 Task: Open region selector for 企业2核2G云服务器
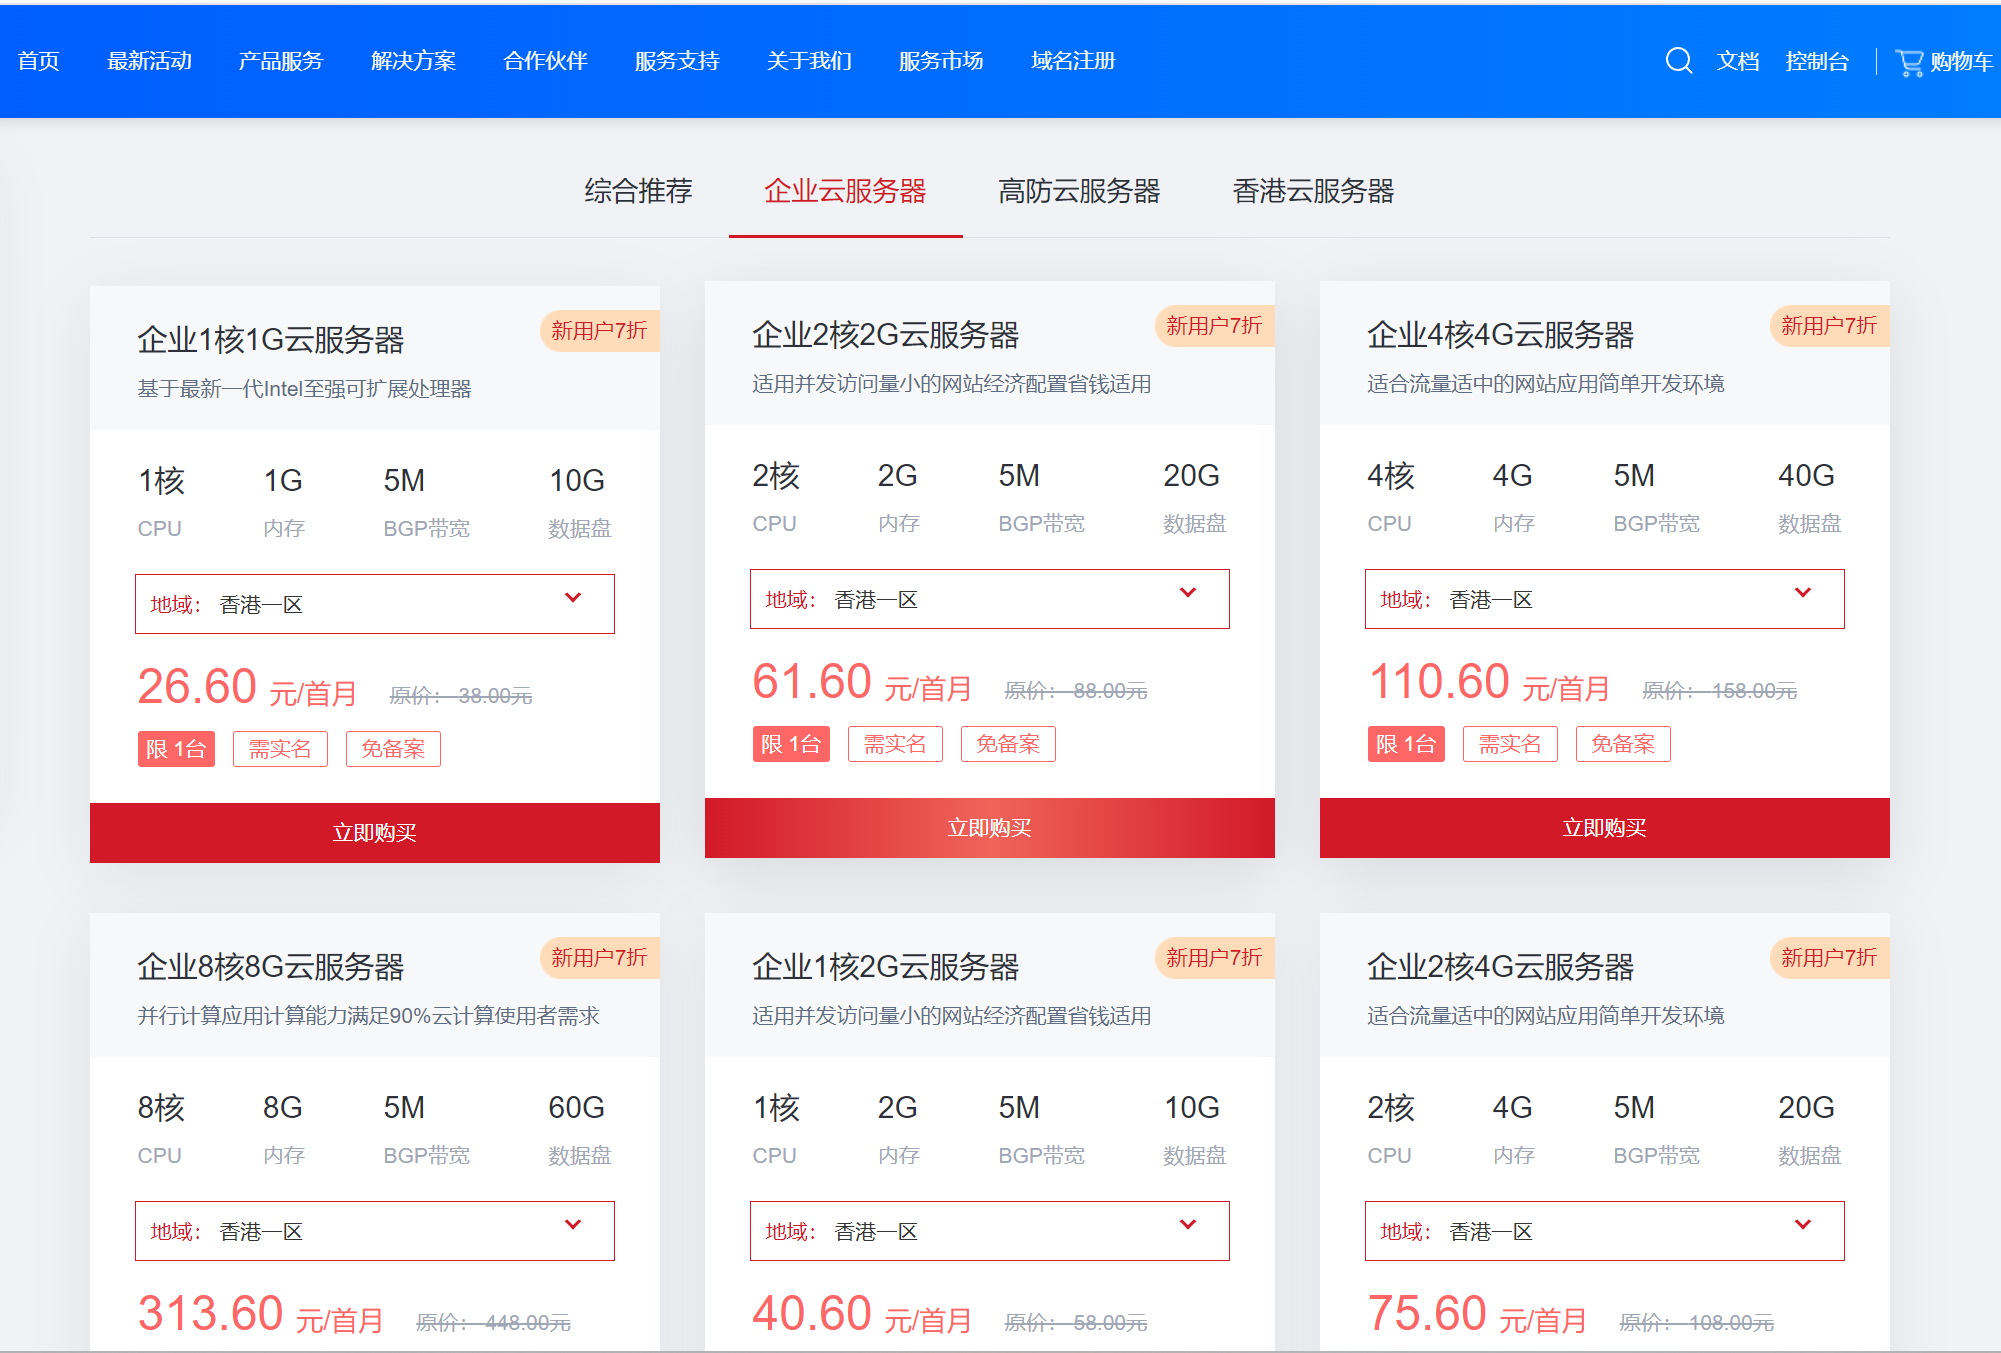tap(989, 598)
